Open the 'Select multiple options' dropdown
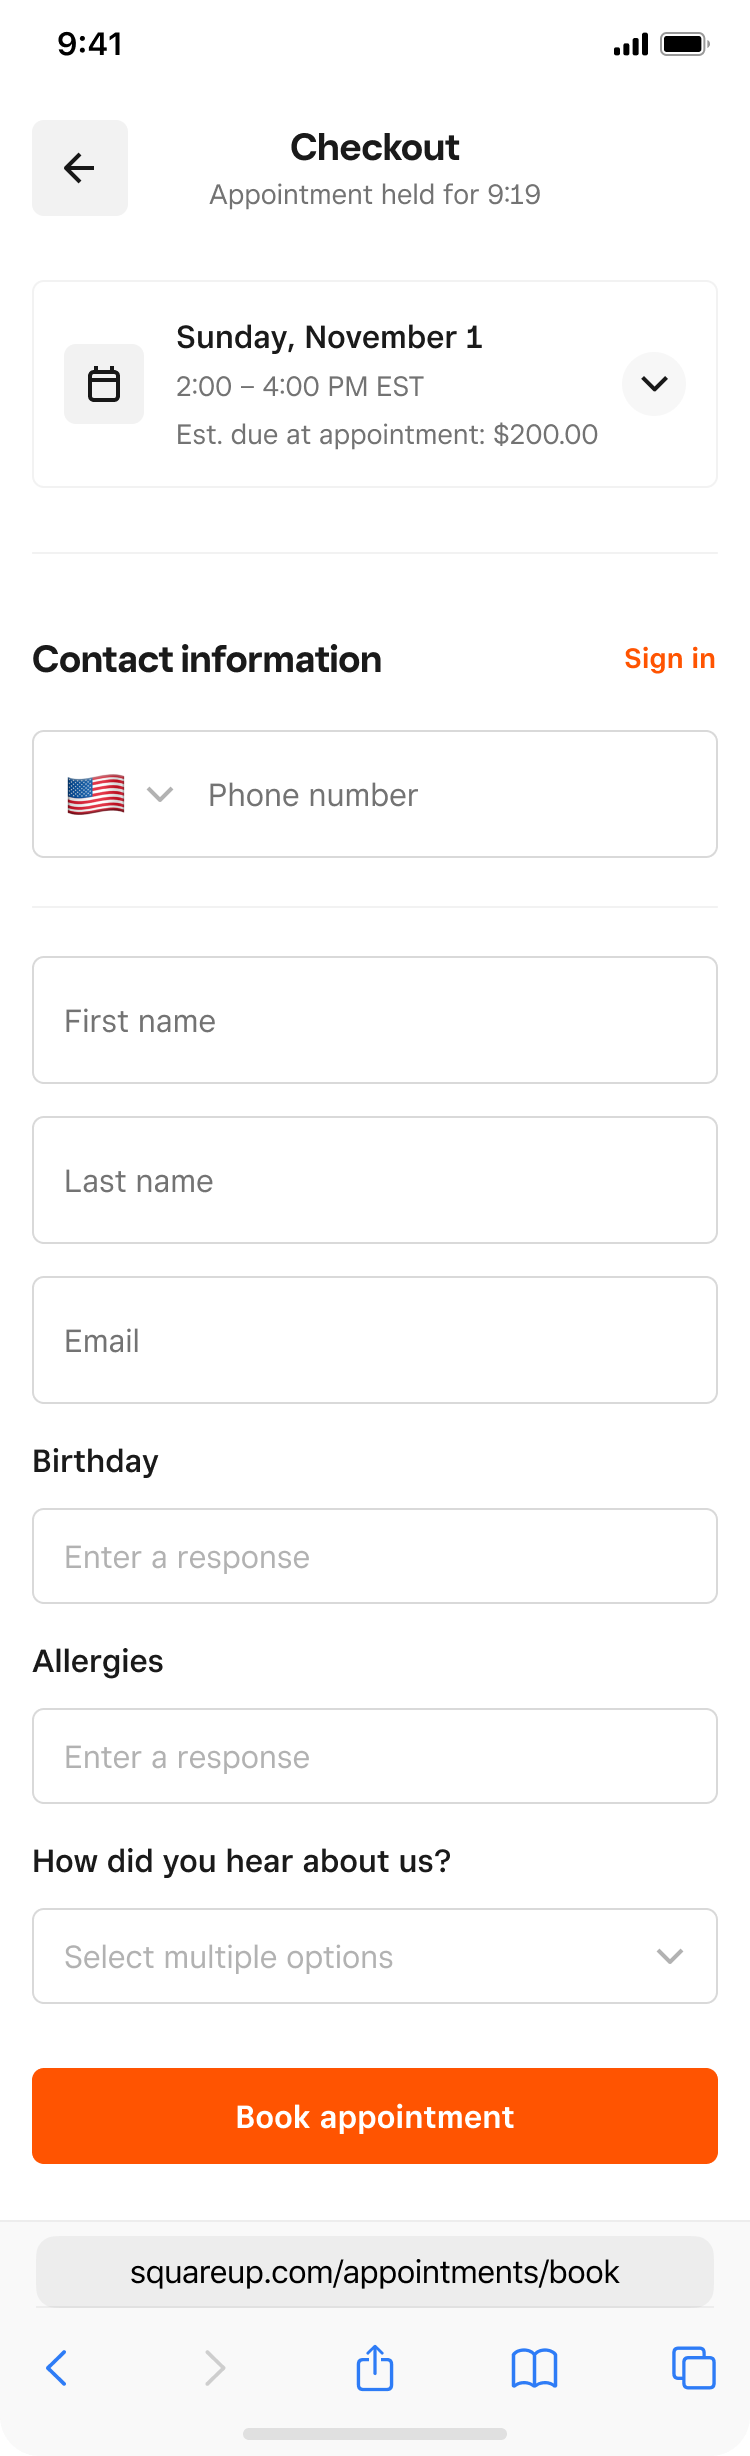 [x=375, y=1956]
